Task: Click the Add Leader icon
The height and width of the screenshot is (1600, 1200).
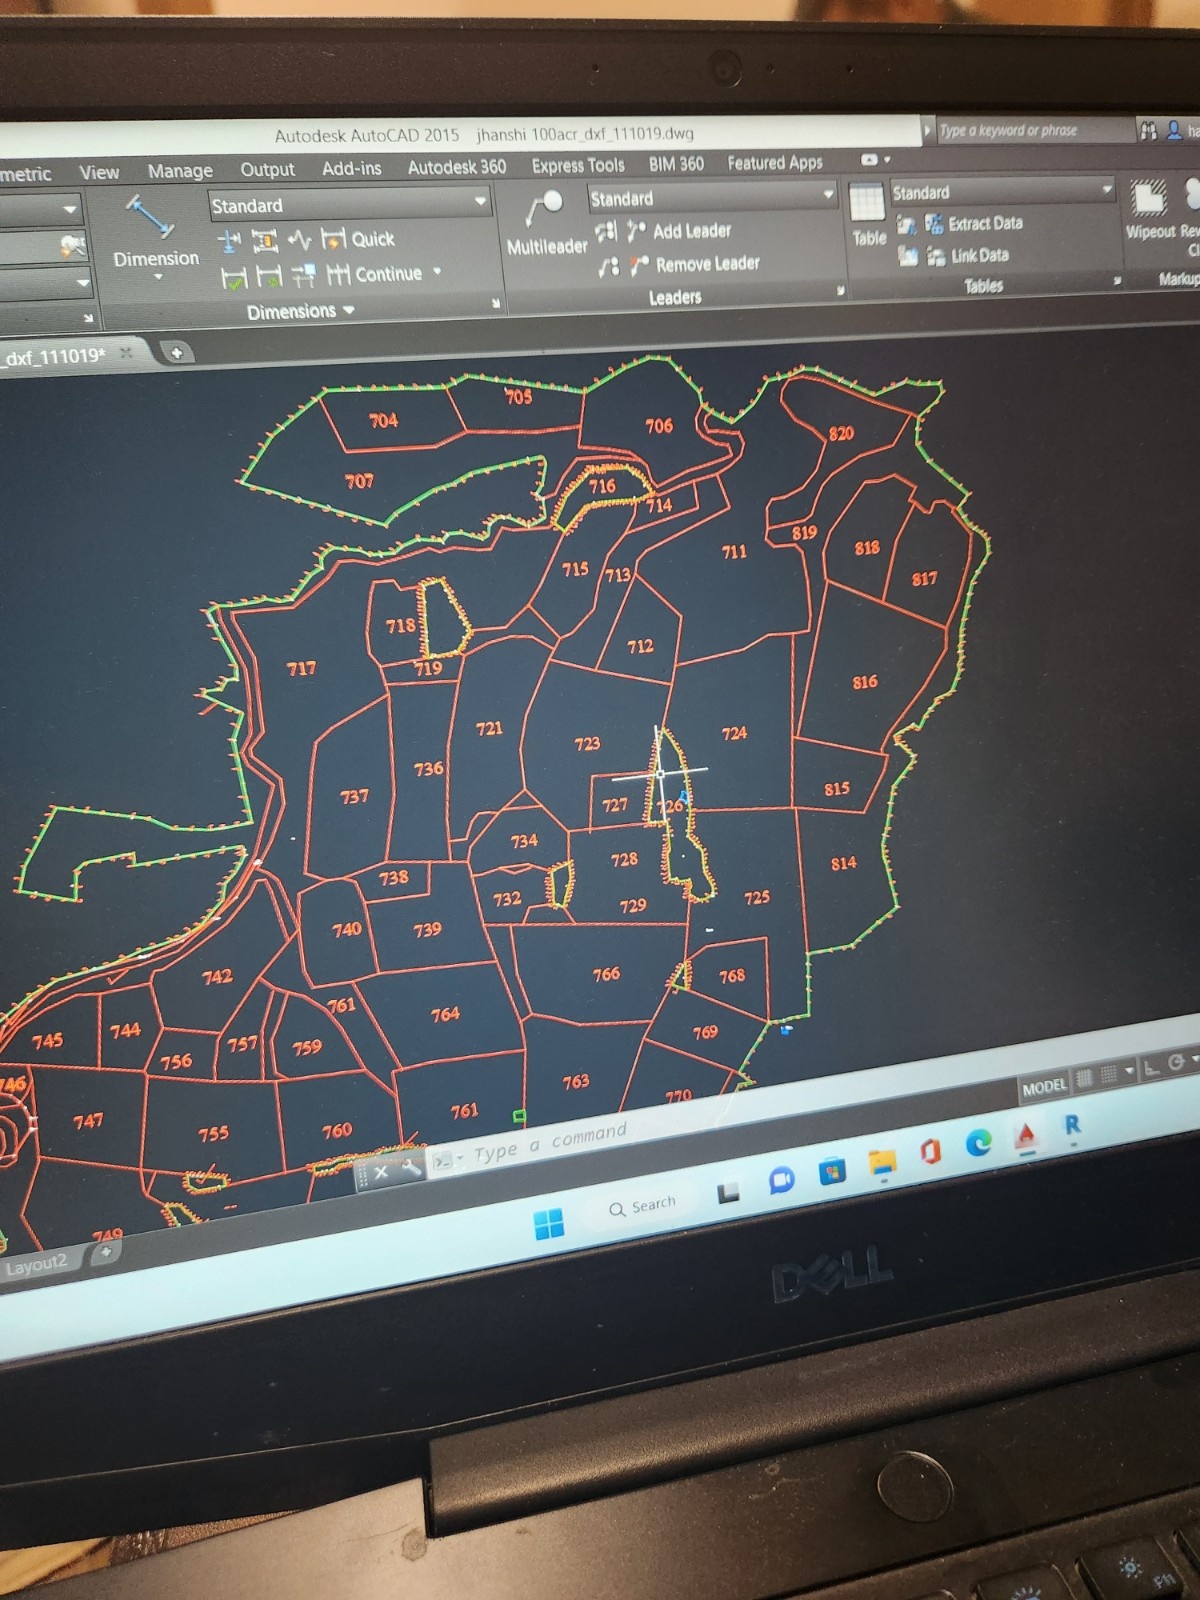Action: pos(636,231)
